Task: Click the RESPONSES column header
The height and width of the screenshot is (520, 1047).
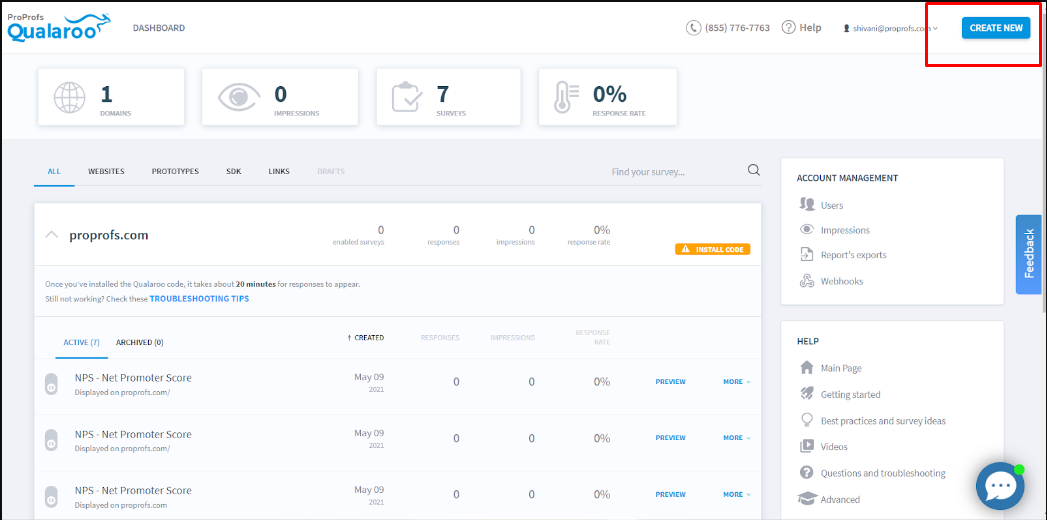Action: coord(440,338)
